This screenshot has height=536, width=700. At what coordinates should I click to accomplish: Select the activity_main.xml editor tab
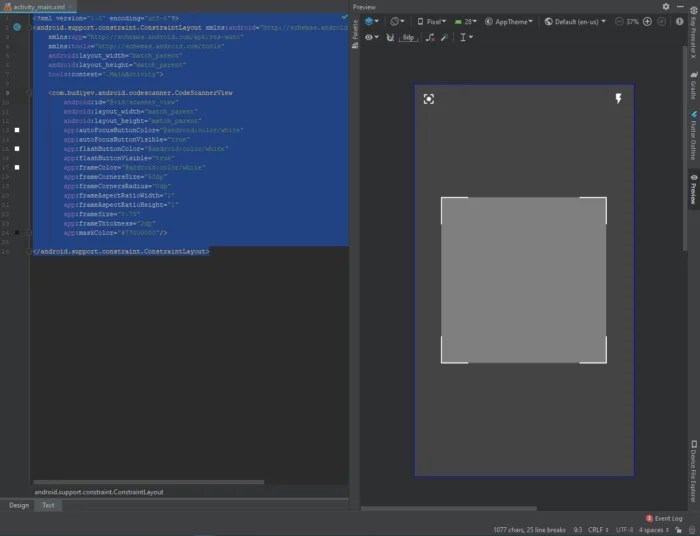pos(38,7)
